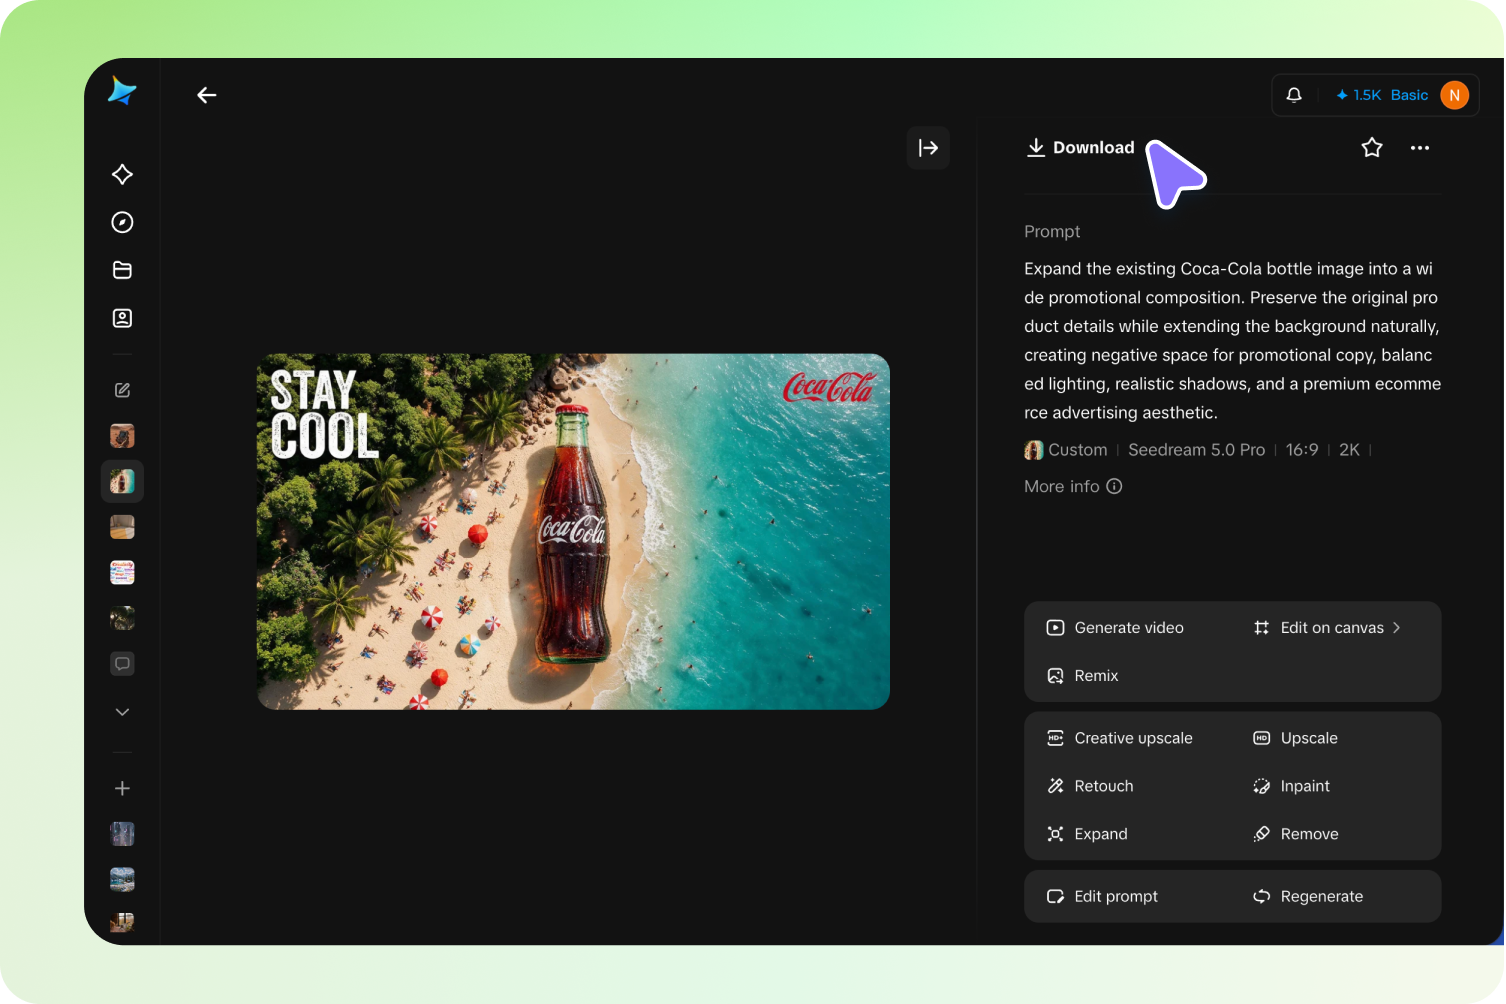Click the 2K resolution label

[1349, 450]
